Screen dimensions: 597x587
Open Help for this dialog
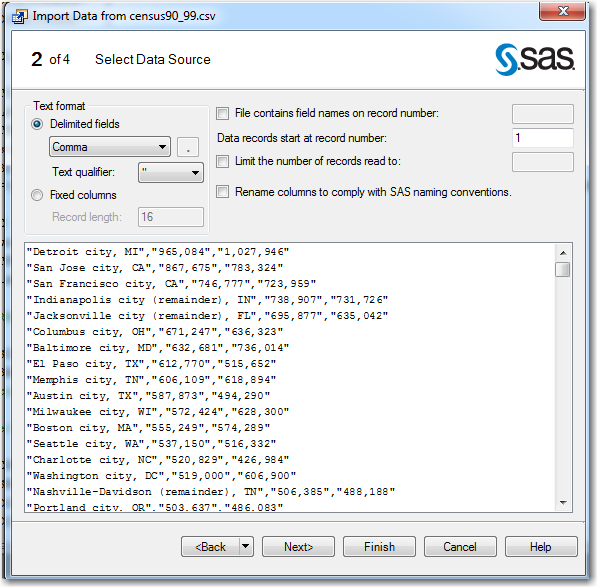[541, 547]
